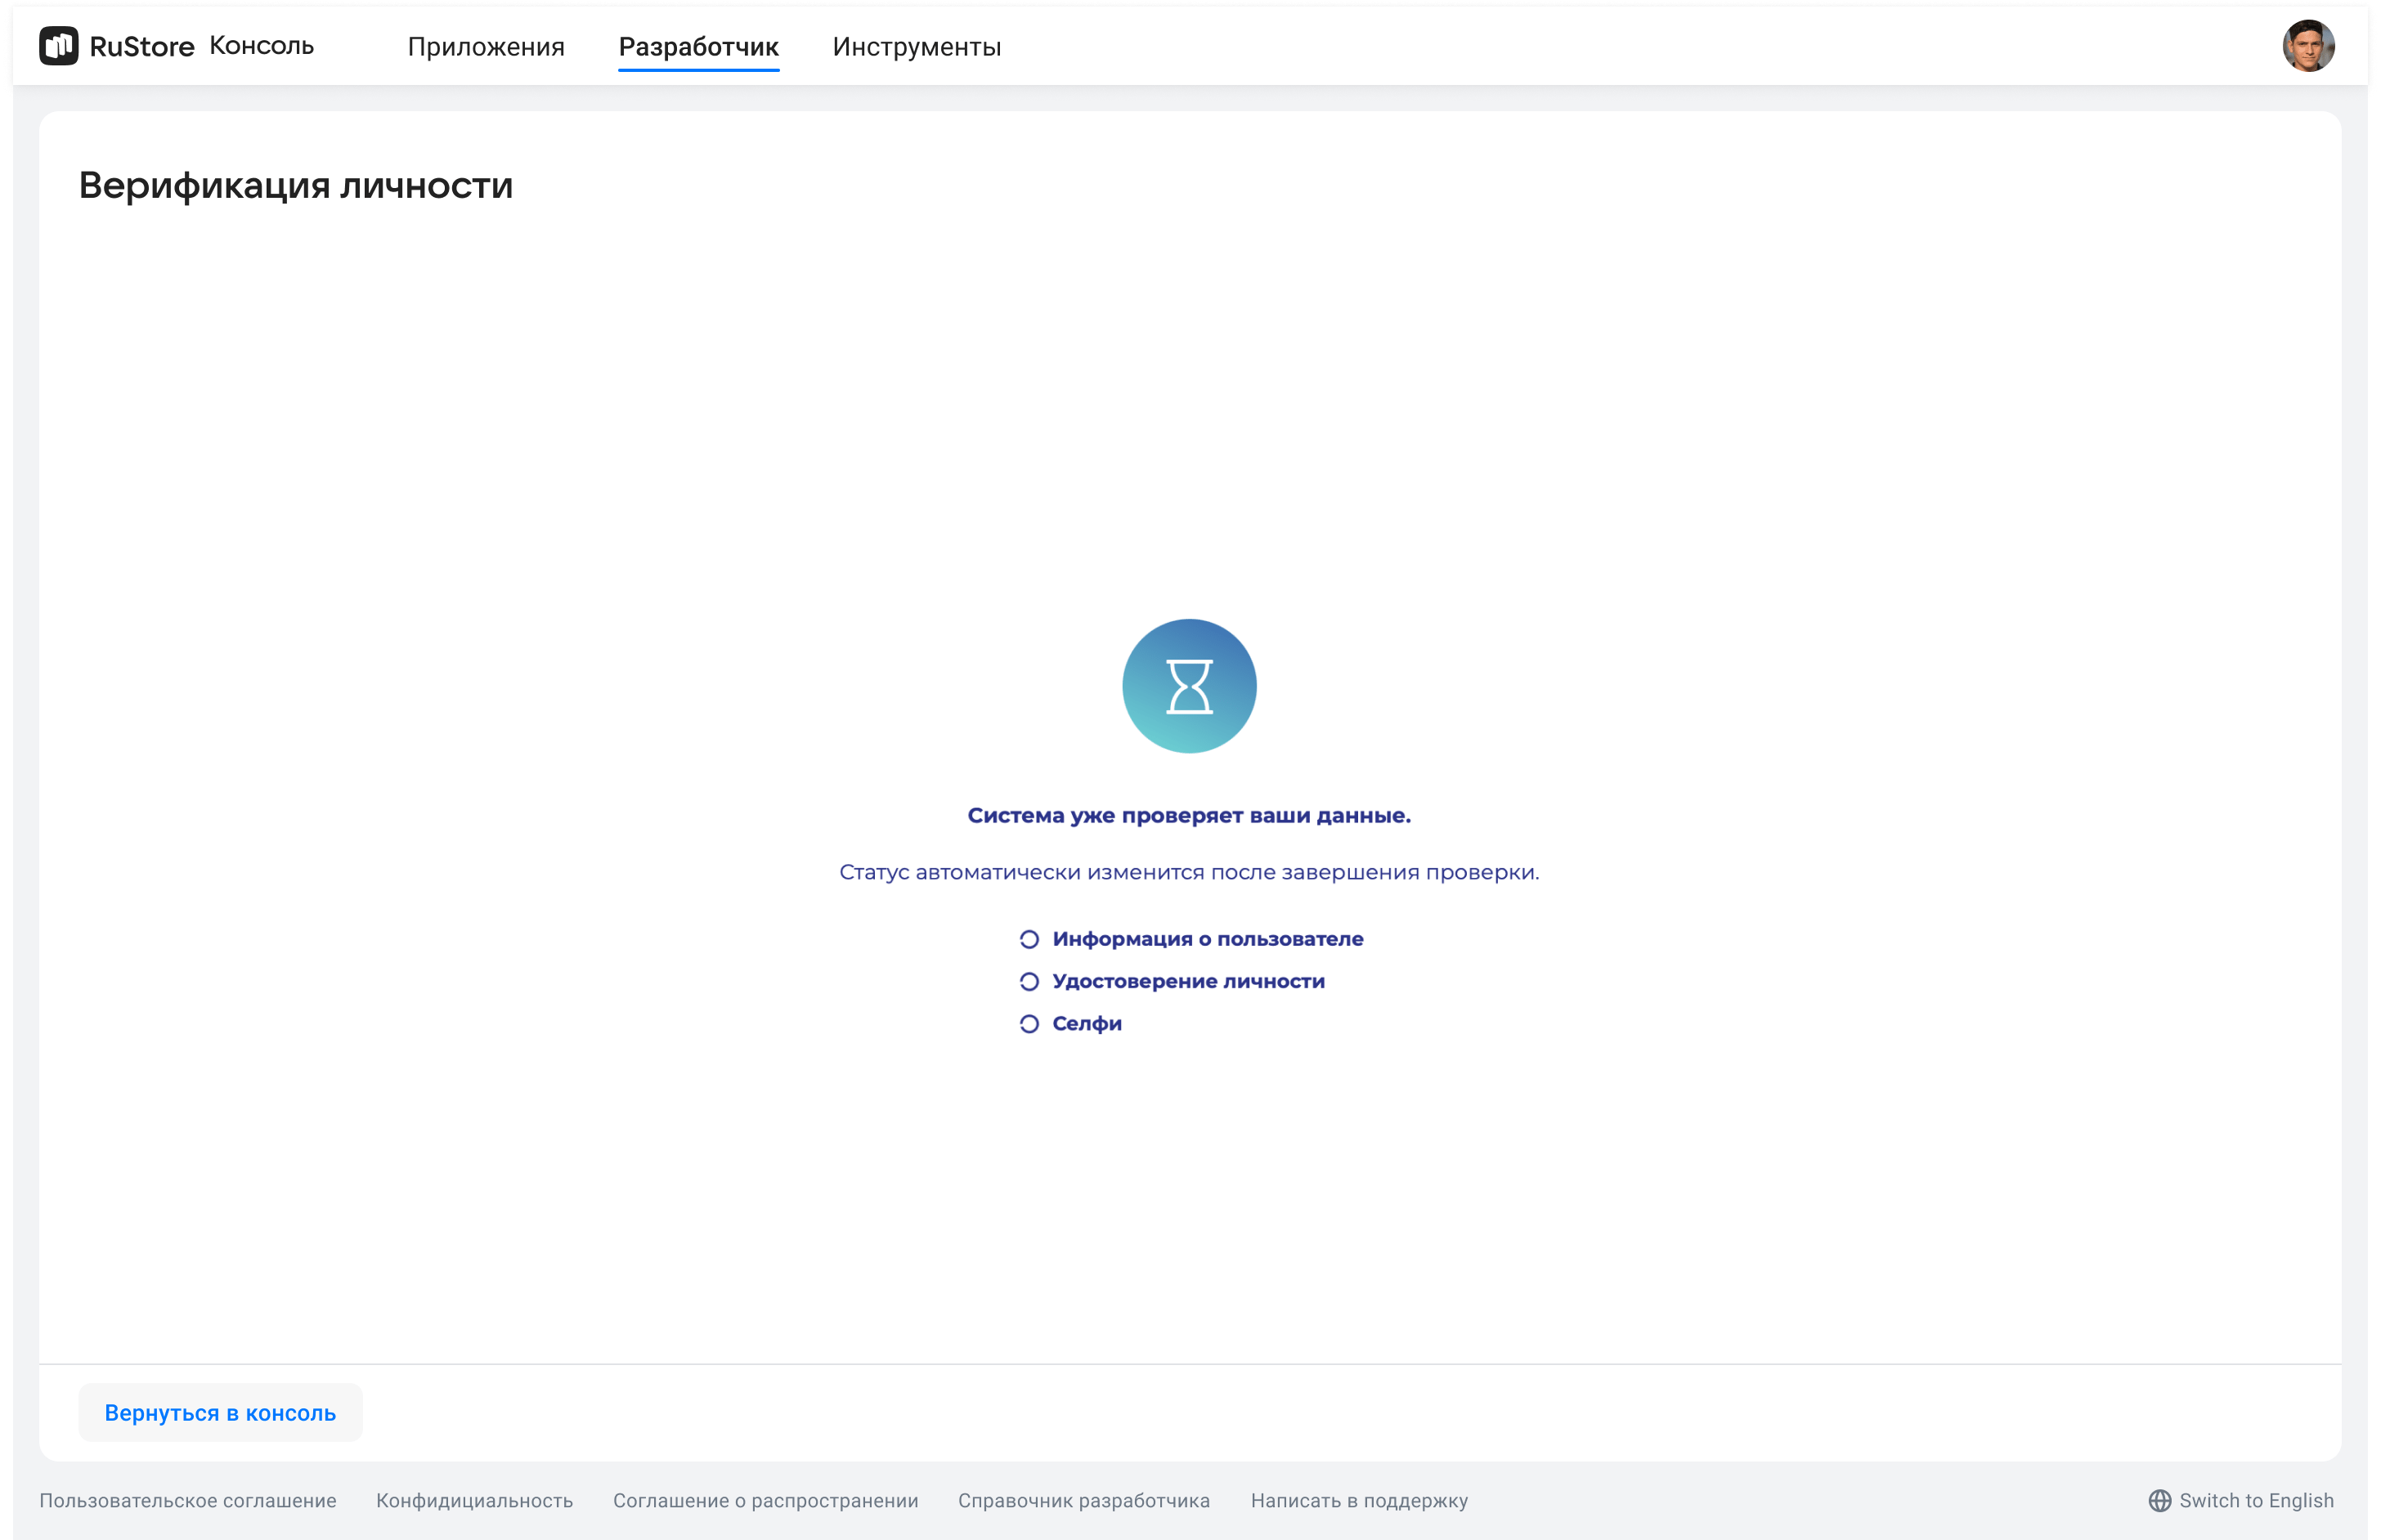Viewport: 2381px width, 1540px height.
Task: Open Соглашение о распространении link
Action: [x=765, y=1501]
